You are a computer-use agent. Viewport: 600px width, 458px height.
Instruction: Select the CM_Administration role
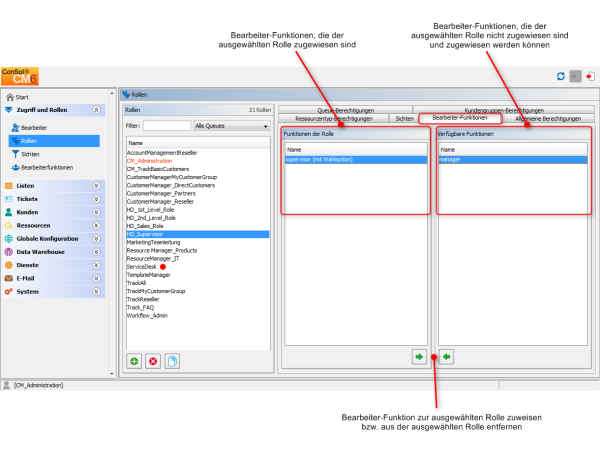pos(150,161)
